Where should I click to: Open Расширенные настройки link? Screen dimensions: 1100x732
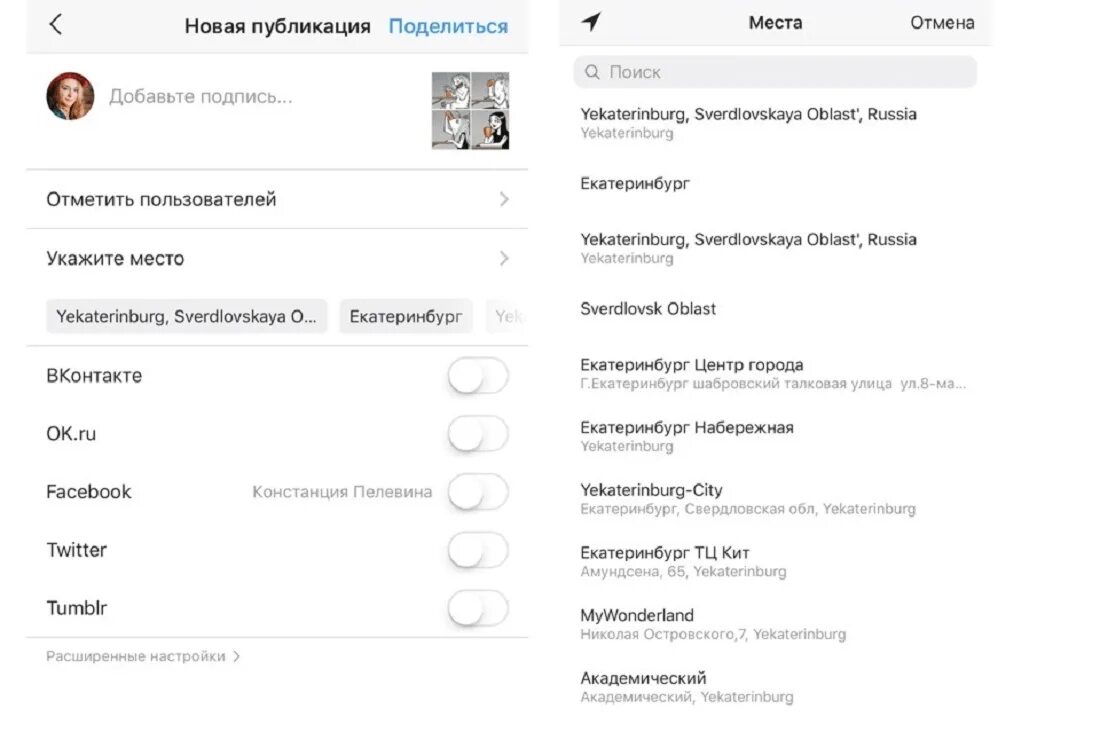(143, 657)
